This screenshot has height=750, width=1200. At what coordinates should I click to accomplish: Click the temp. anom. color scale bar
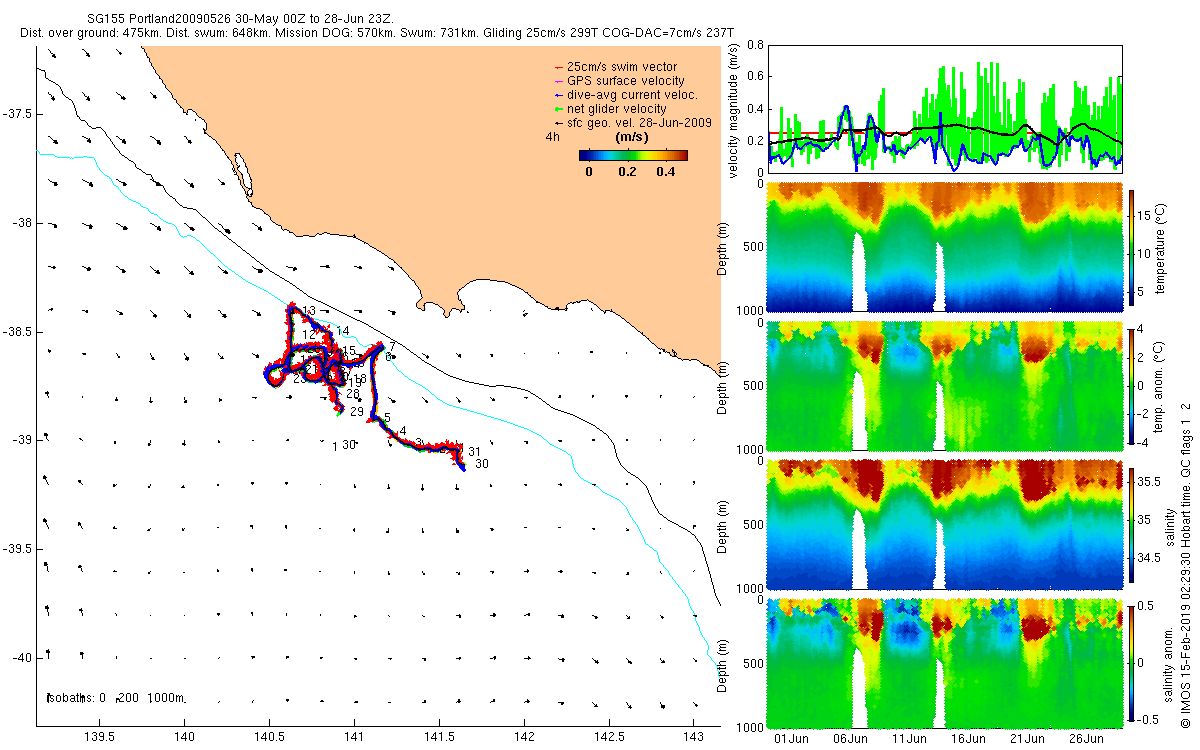[1131, 385]
